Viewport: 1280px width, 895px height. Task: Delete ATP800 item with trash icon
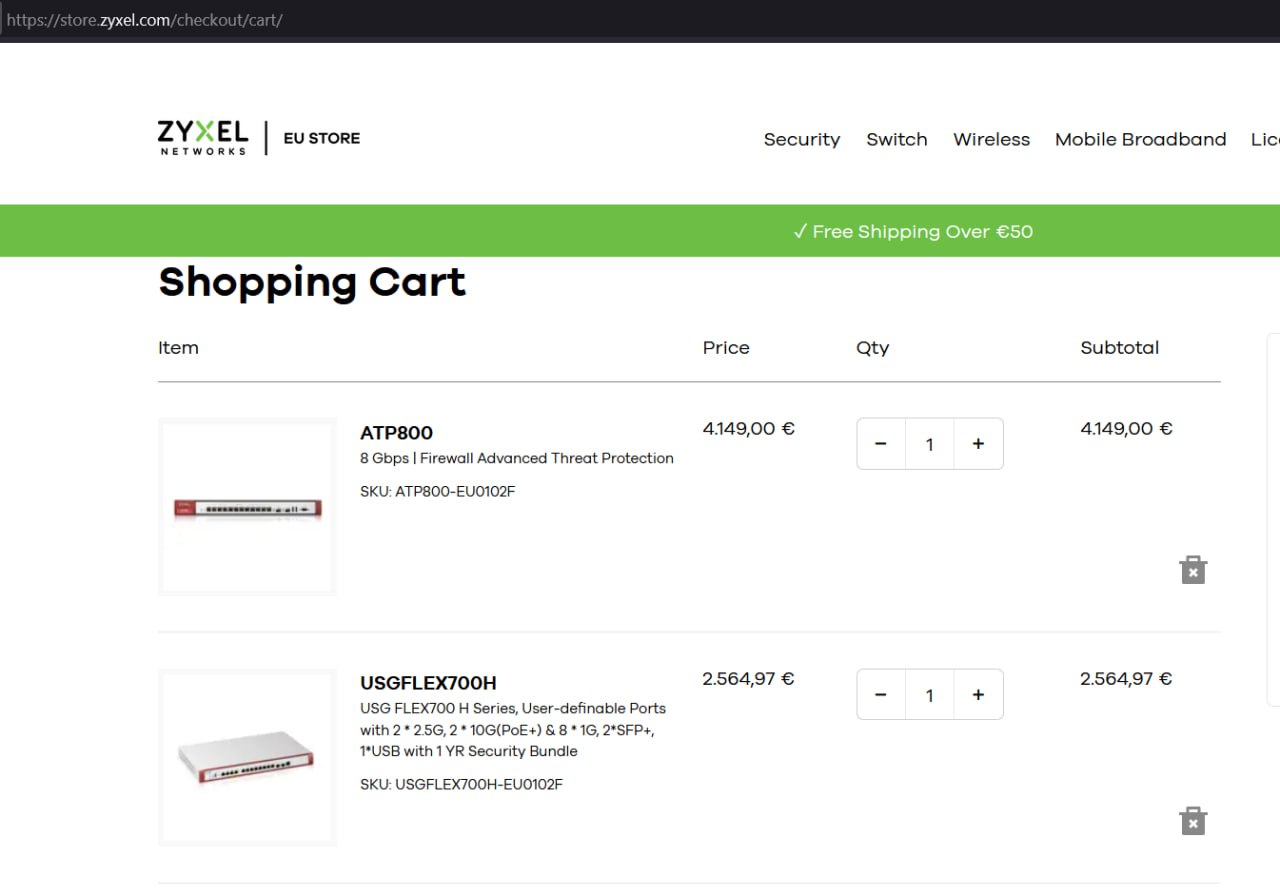click(x=1193, y=570)
